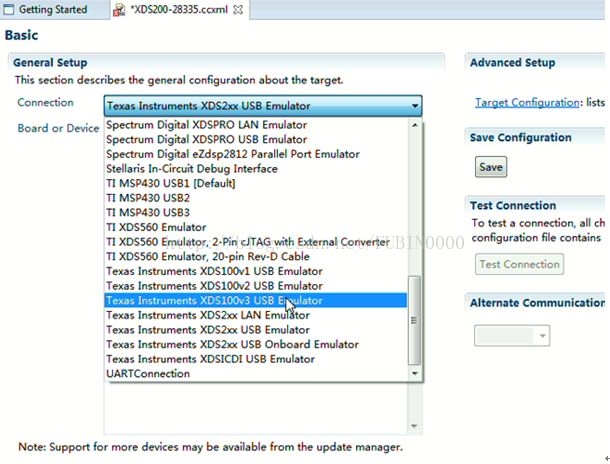Image resolution: width=610 pixels, height=464 pixels.
Task: Select Spectrum Digital eZdsp2812 Parallel Port Emulator
Action: coord(256,154)
